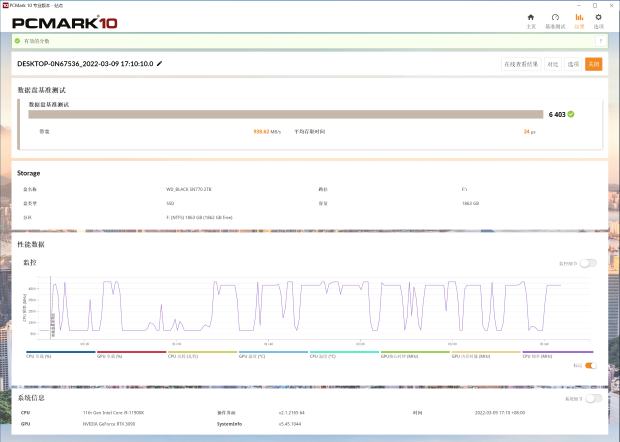
Task: Click the 性能数据 section heading
Action: pos(31,244)
